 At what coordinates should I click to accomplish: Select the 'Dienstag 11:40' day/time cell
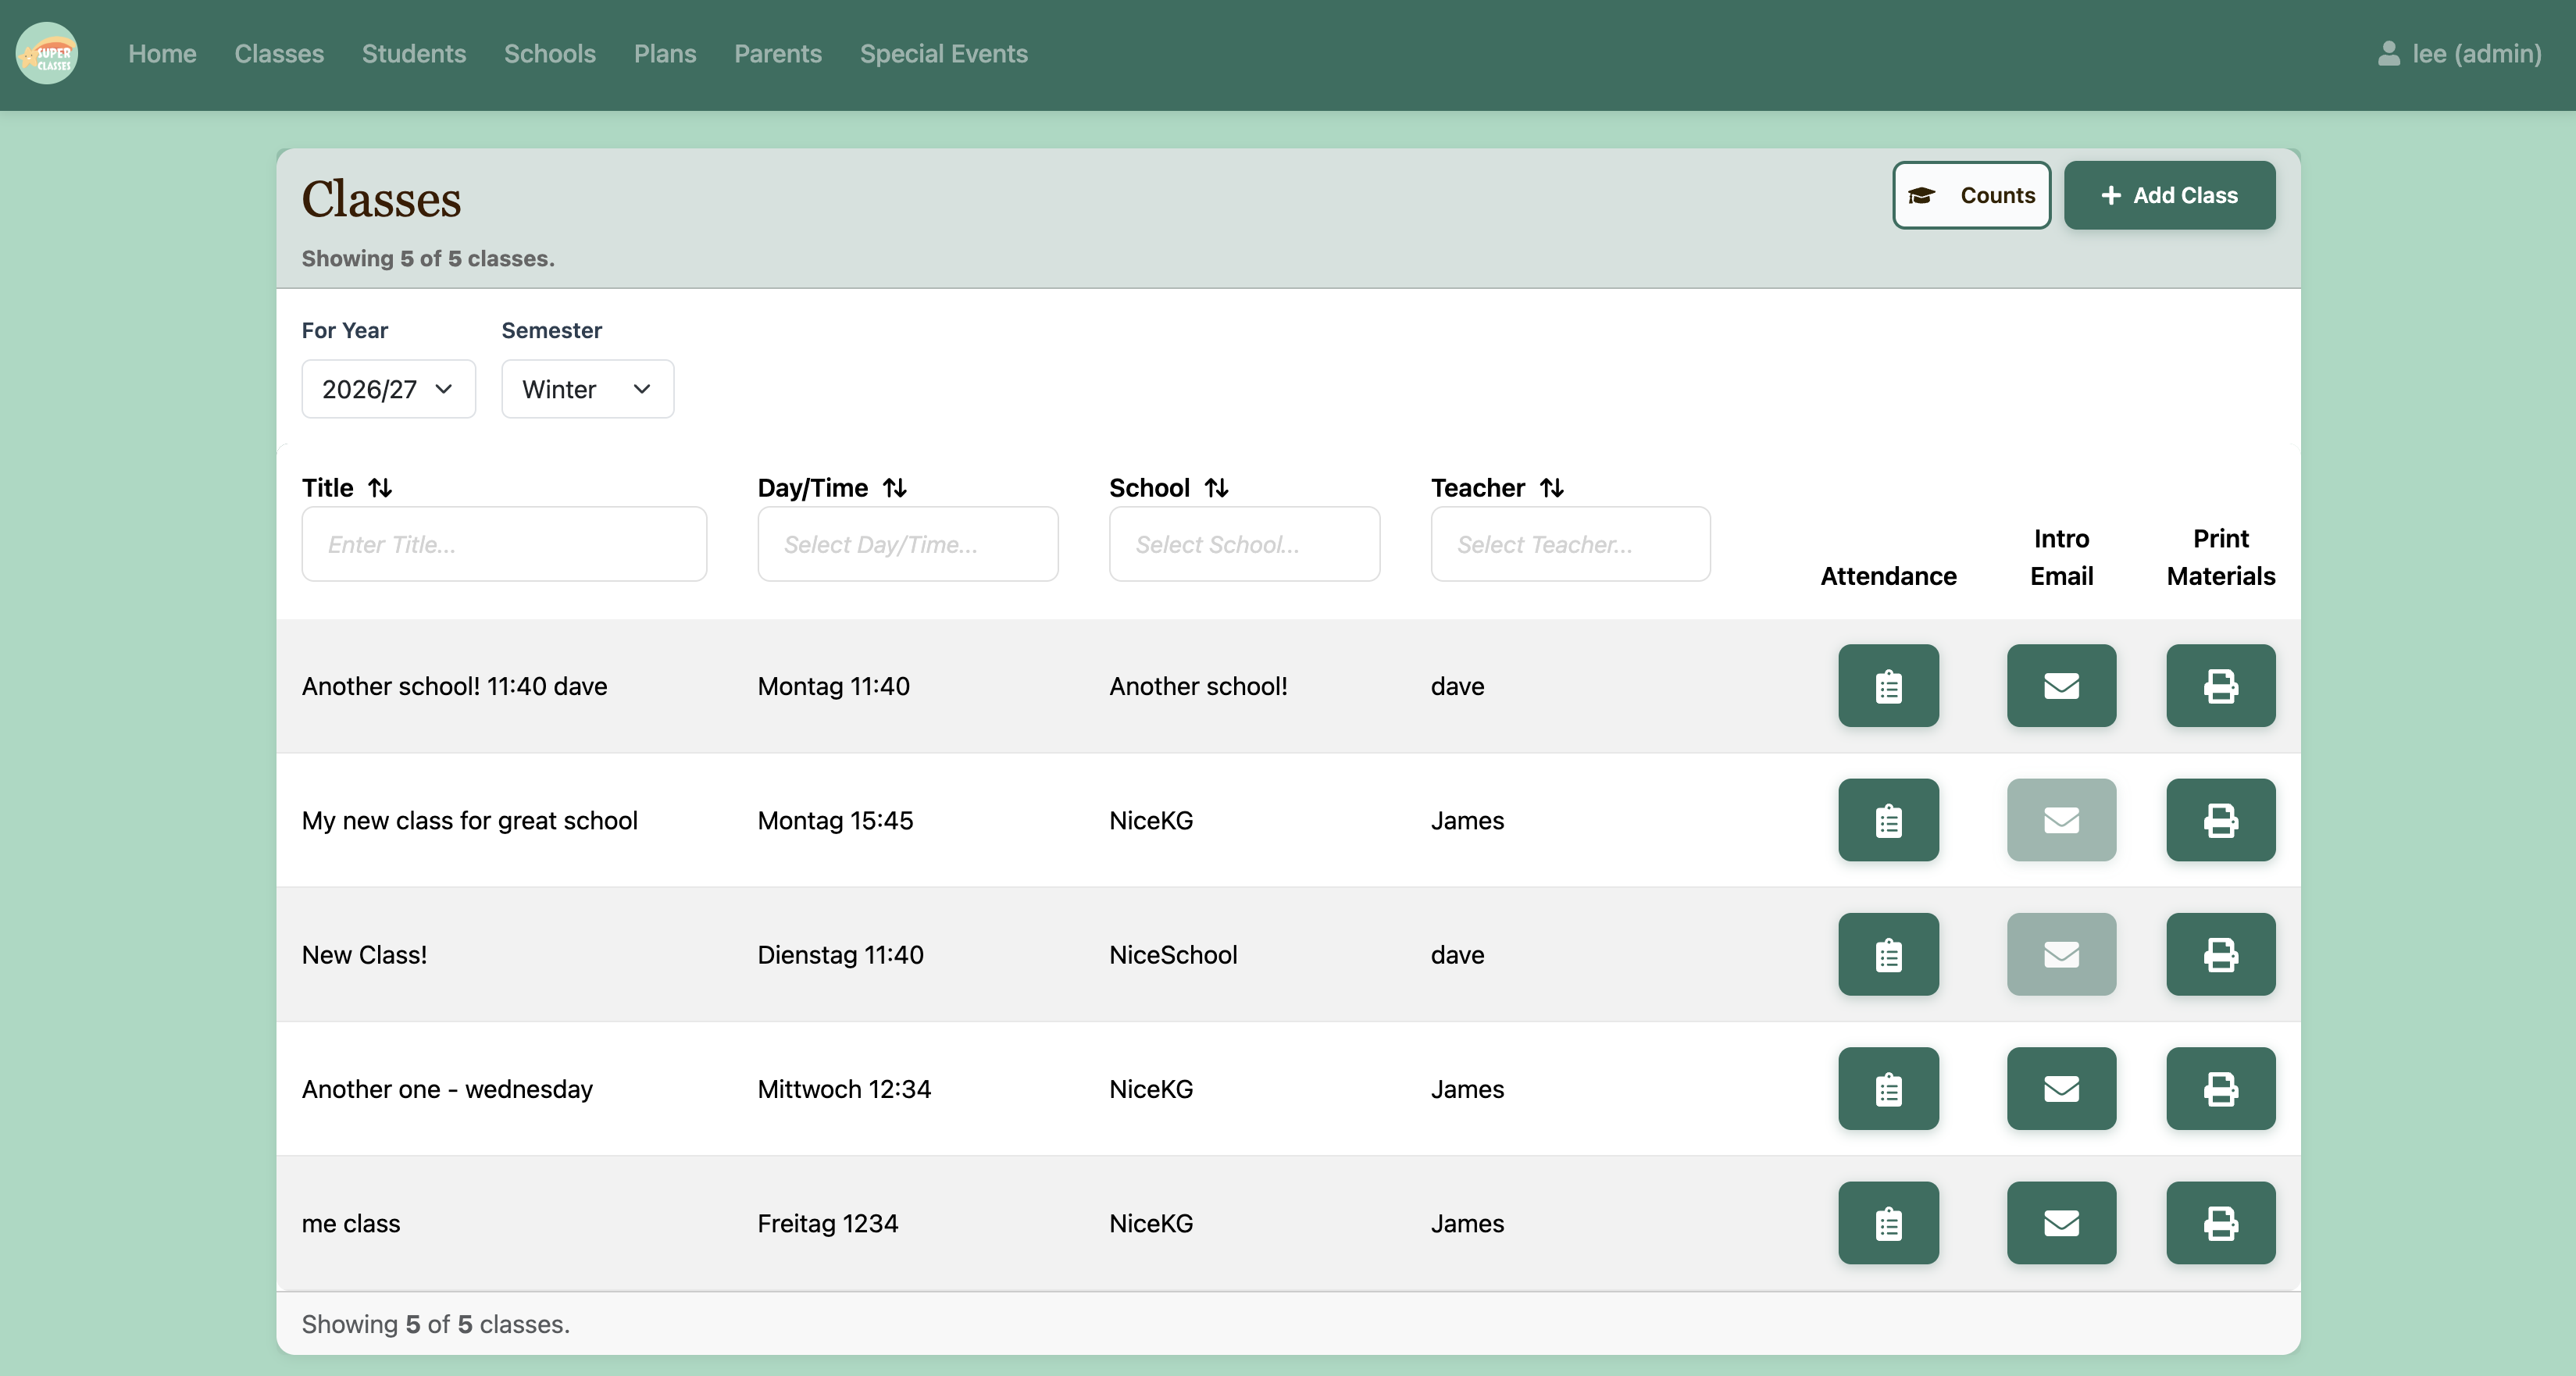coord(840,954)
